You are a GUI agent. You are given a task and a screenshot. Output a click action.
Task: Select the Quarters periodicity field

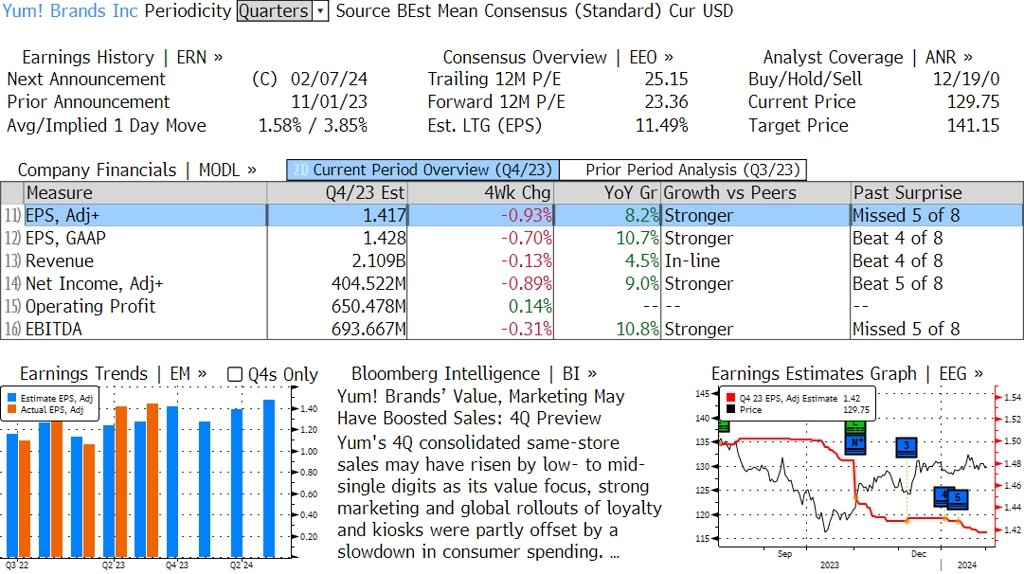(x=274, y=11)
